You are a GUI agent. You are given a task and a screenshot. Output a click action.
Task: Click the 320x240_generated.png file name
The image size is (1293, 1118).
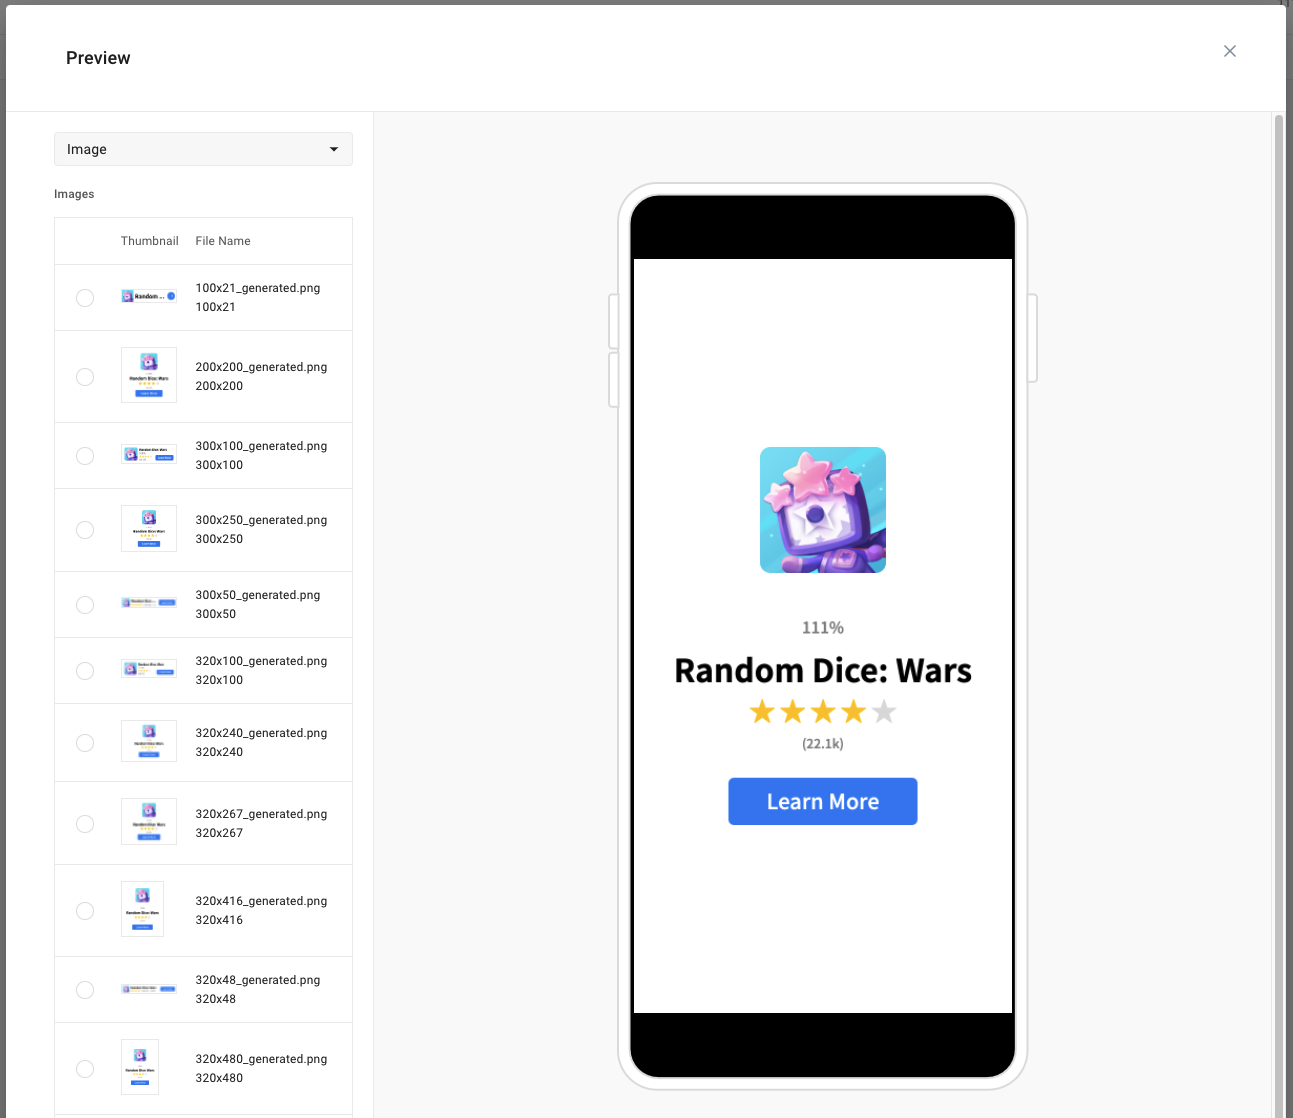click(x=261, y=733)
